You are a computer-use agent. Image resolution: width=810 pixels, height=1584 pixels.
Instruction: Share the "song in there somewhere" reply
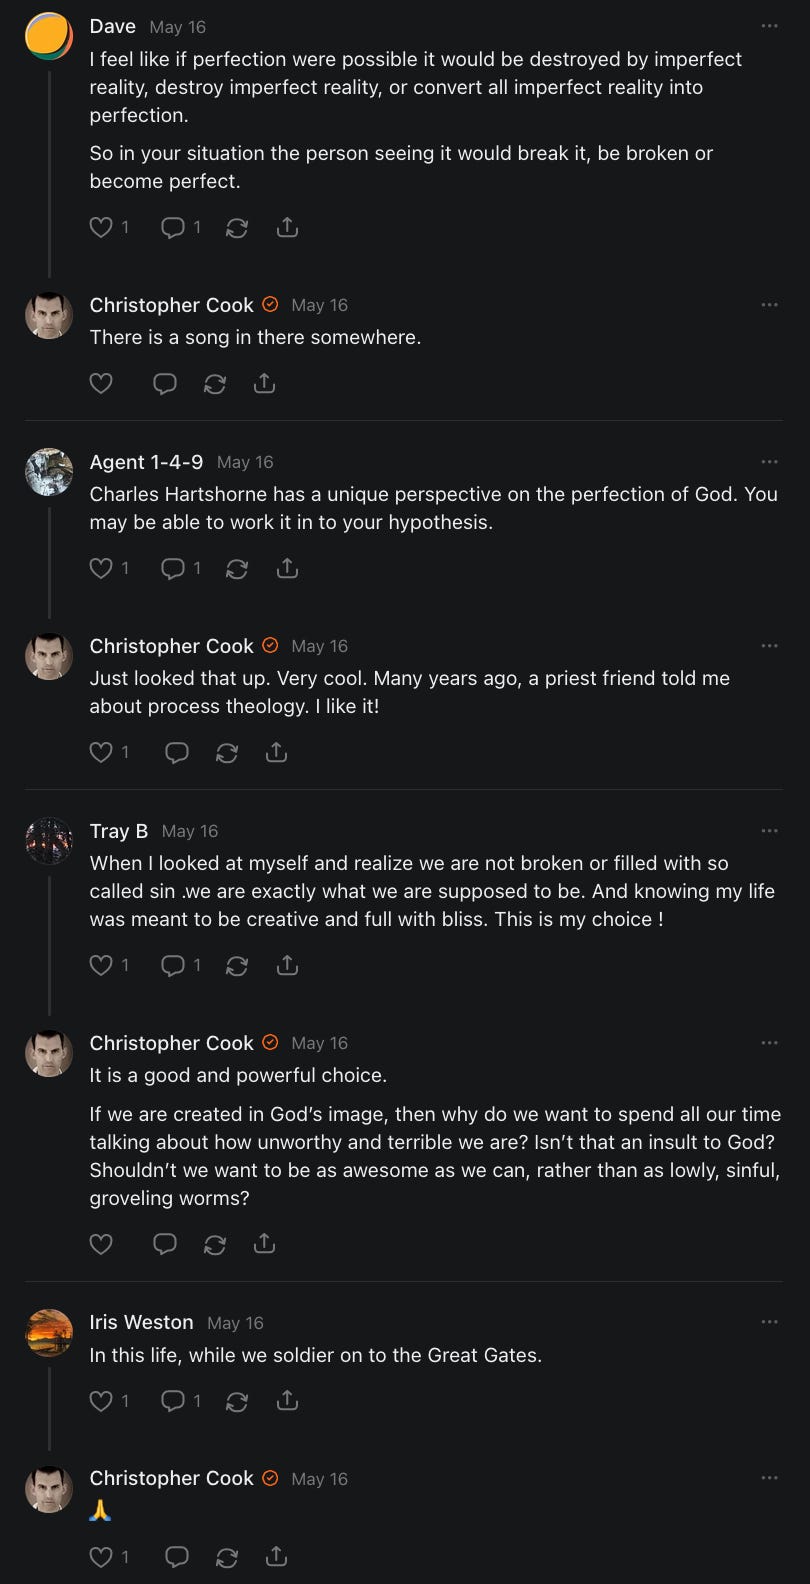point(264,384)
